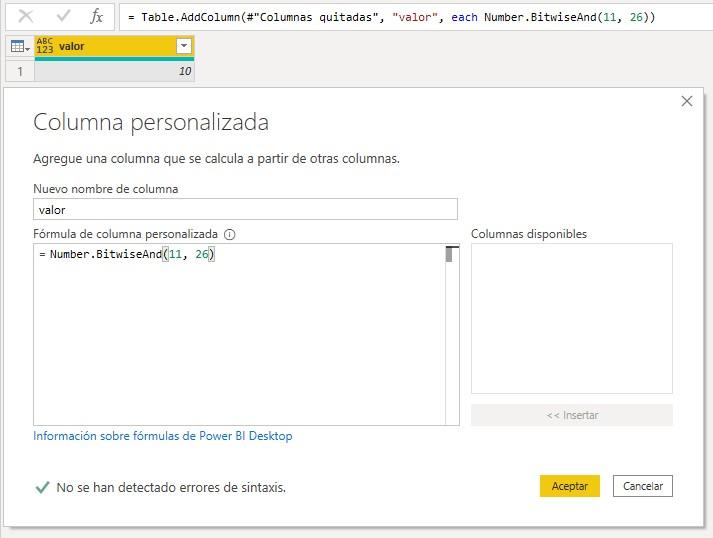Click the Aceptar button
Image resolution: width=713 pixels, height=538 pixels.
click(x=570, y=486)
